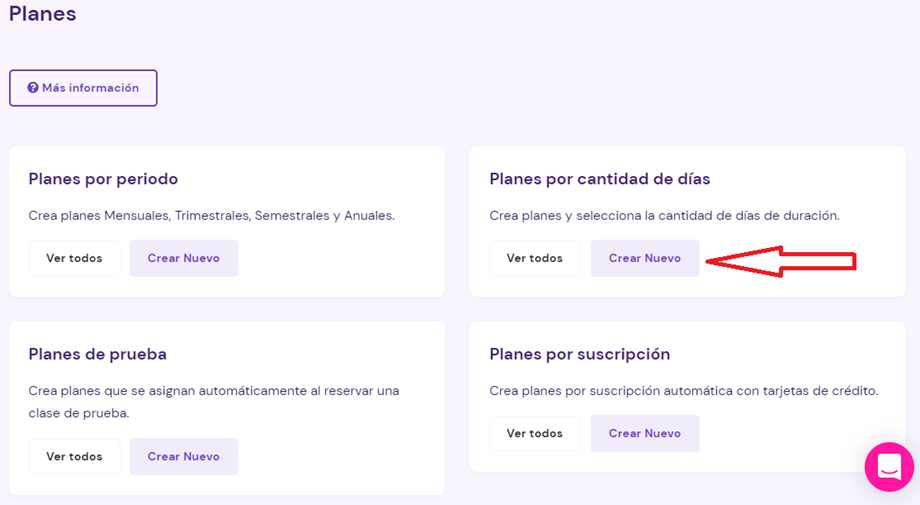Click the question mark icon in Más información
The width and height of the screenshot is (920, 505).
click(x=33, y=88)
